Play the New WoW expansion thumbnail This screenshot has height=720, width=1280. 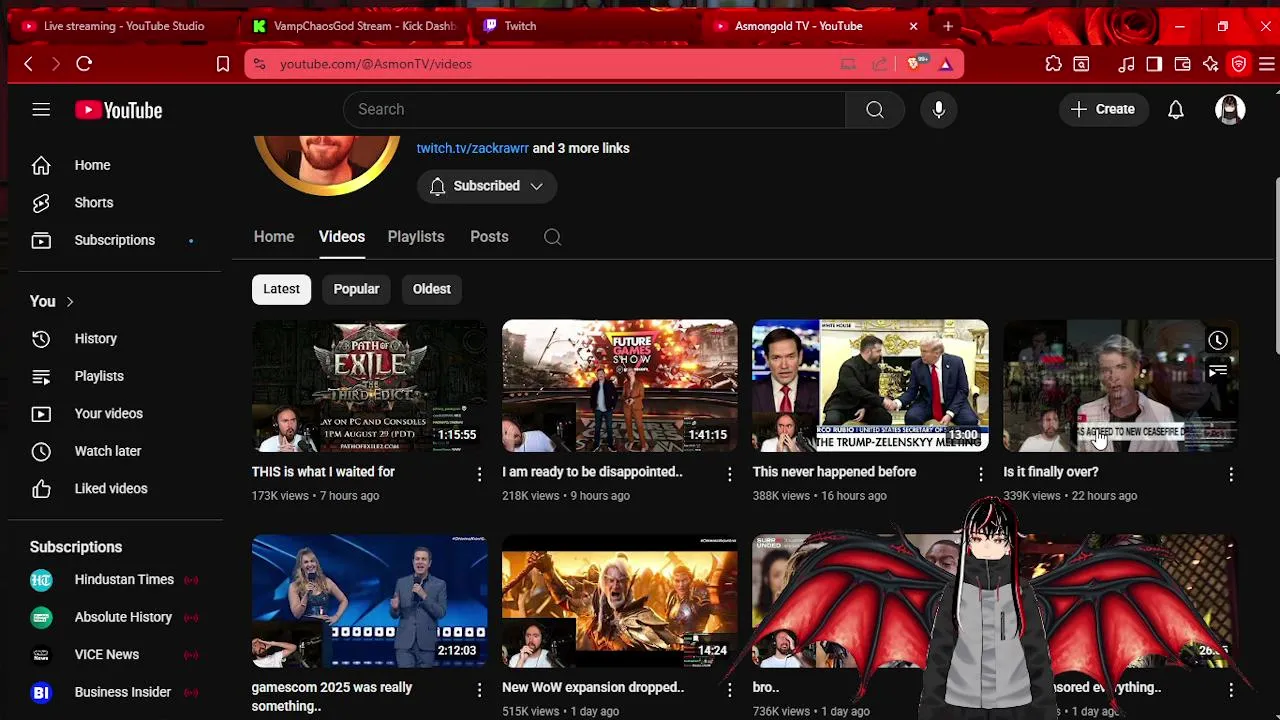(619, 601)
